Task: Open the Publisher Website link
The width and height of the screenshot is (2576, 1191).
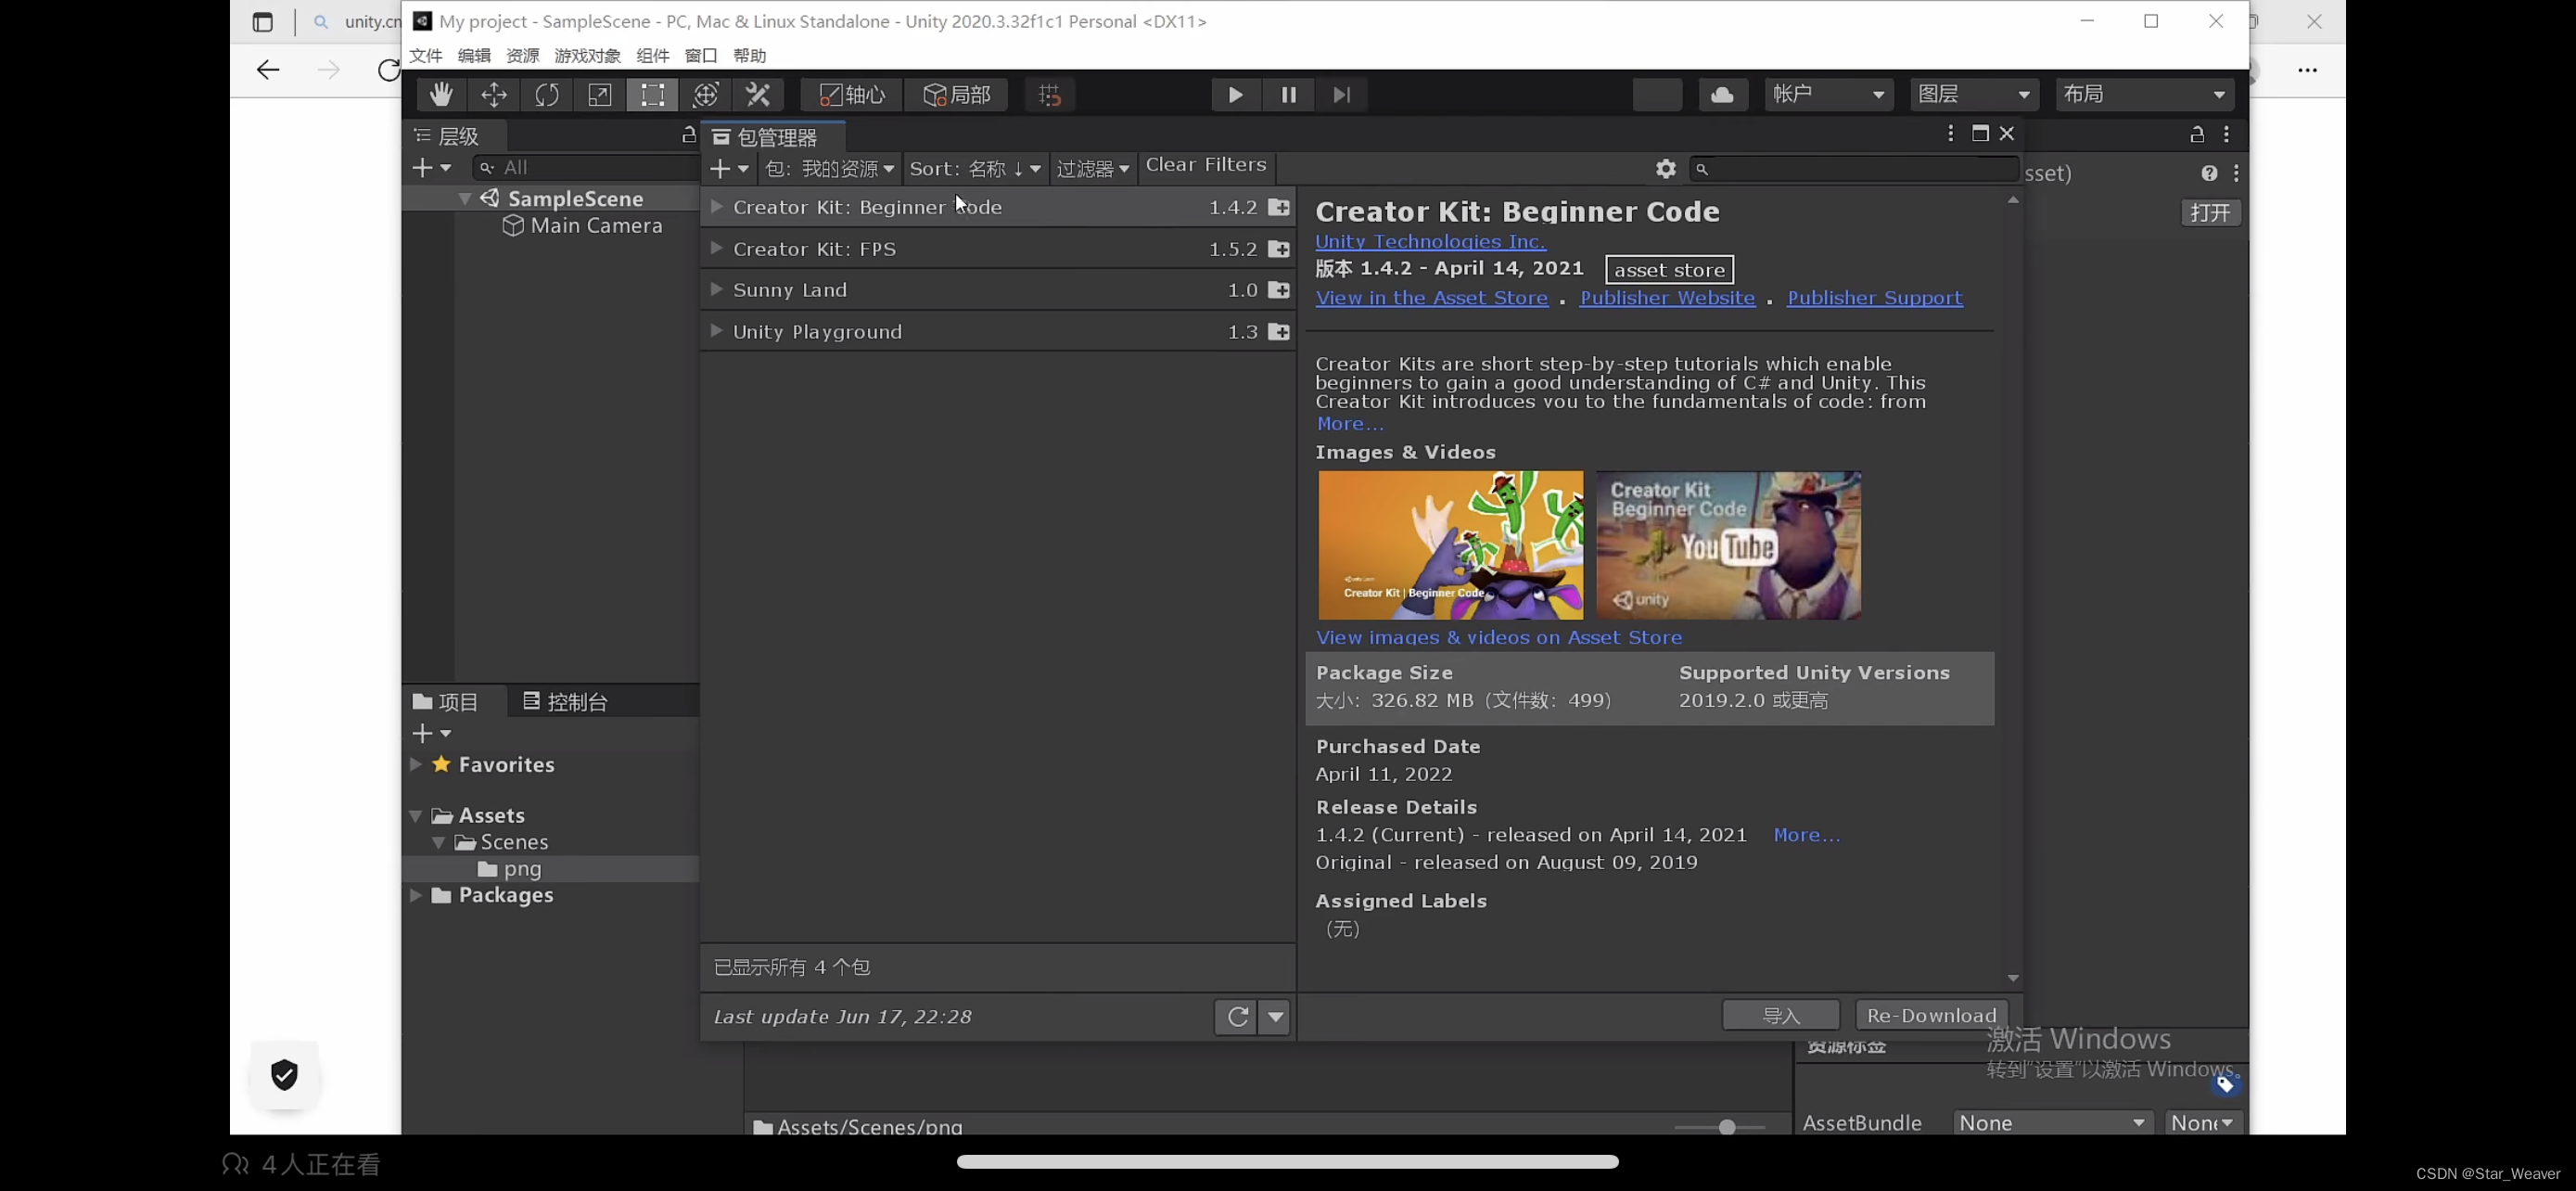Action: 1667,298
